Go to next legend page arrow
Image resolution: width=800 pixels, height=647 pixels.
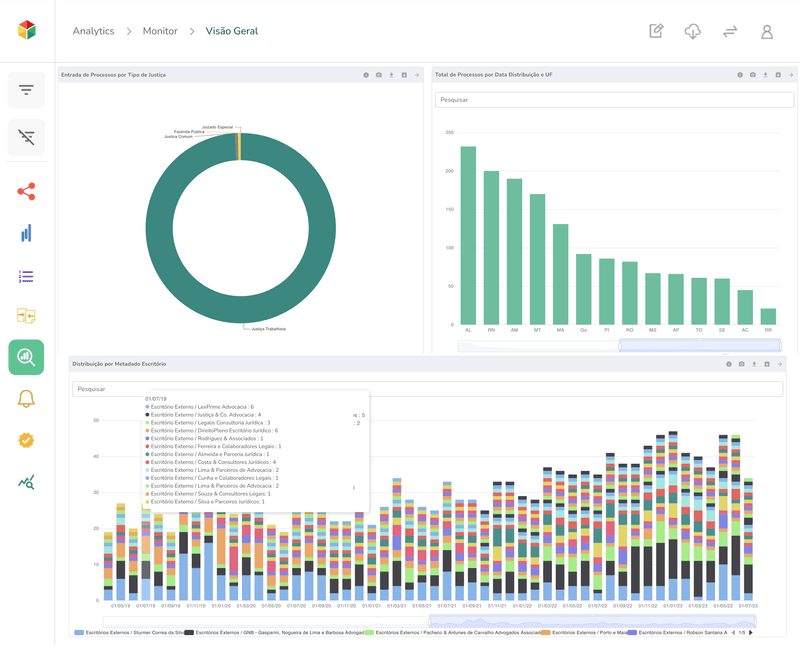tap(752, 633)
